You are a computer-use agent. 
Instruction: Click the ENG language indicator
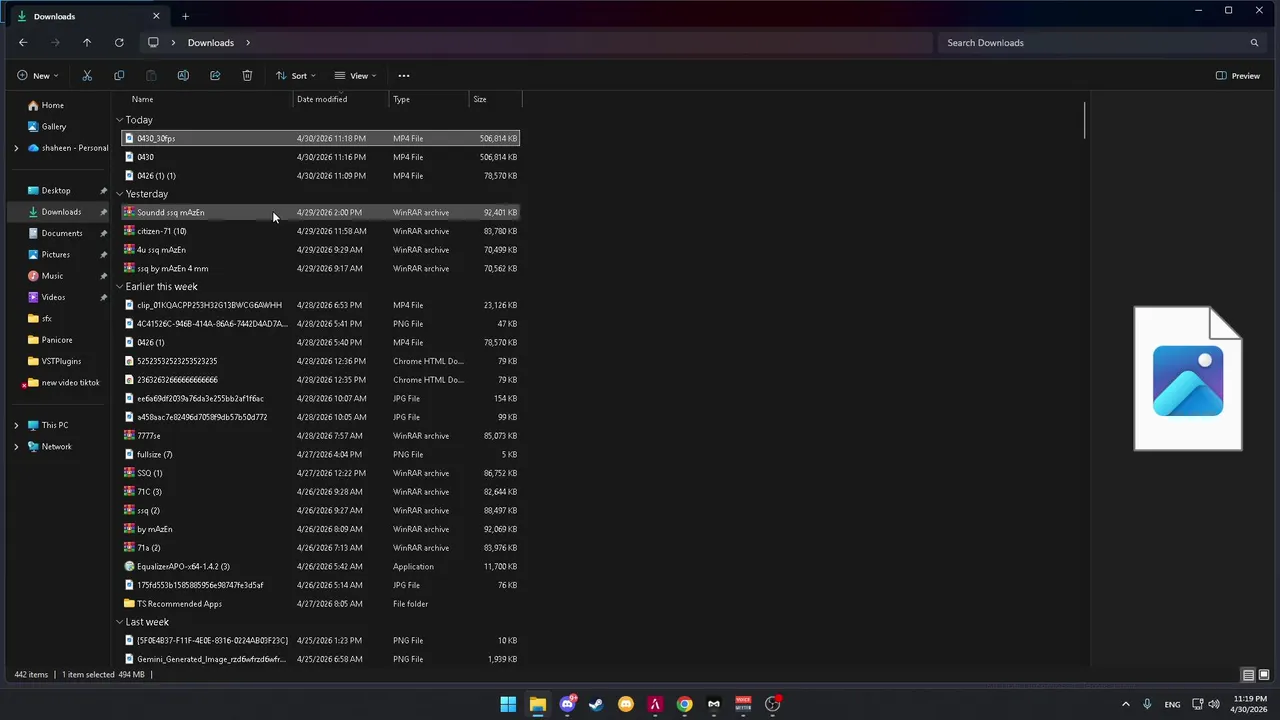[x=1172, y=704]
